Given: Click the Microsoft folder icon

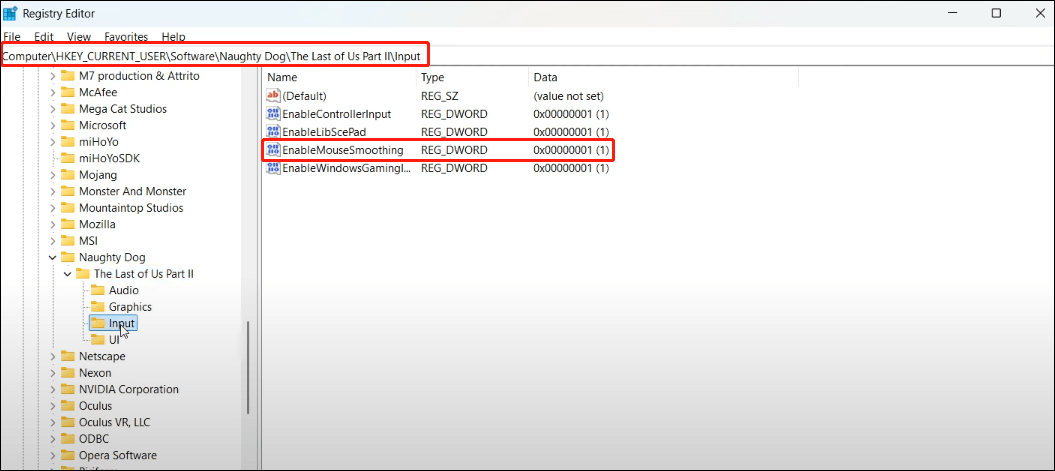Looking at the screenshot, I should pos(67,125).
